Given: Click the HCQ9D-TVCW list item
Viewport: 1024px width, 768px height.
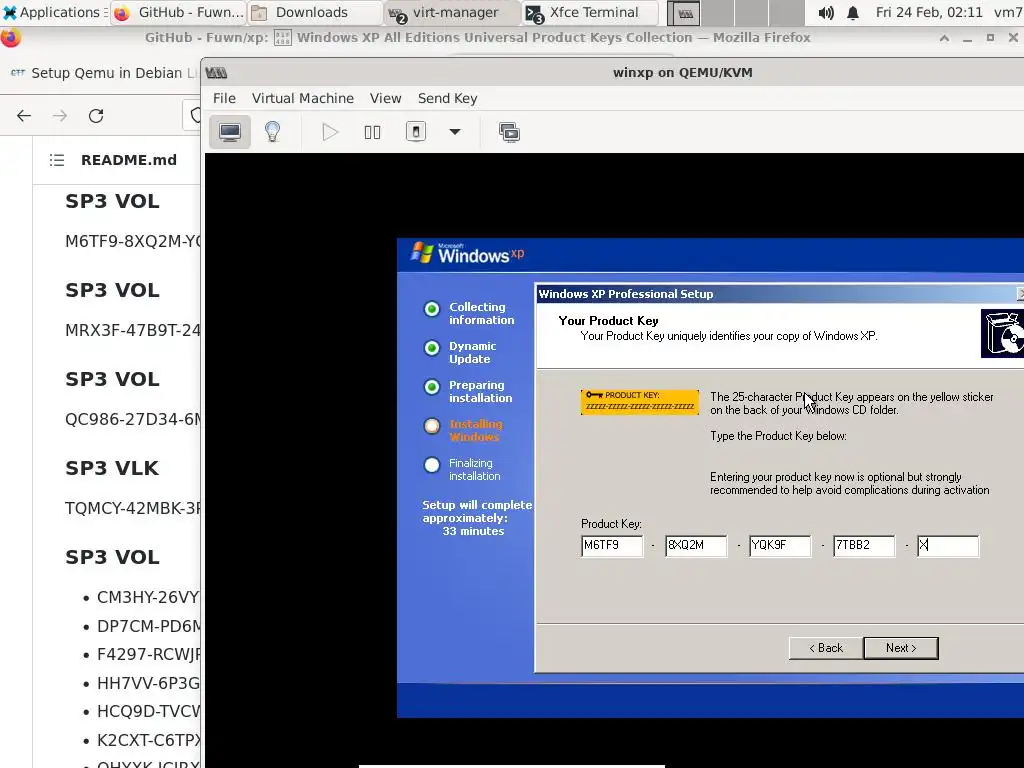Looking at the screenshot, I should (x=149, y=711).
